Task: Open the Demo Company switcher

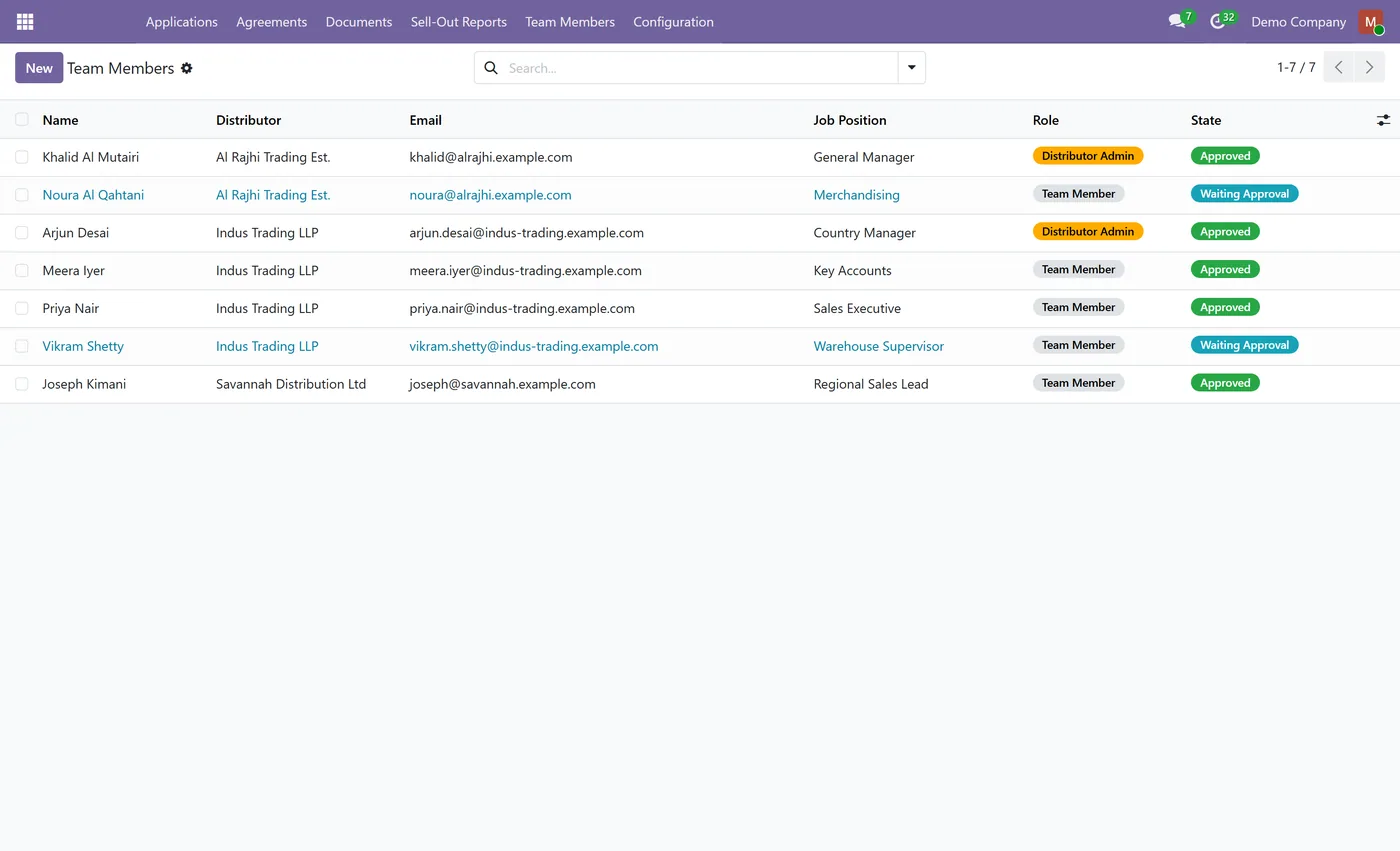Action: [1298, 21]
